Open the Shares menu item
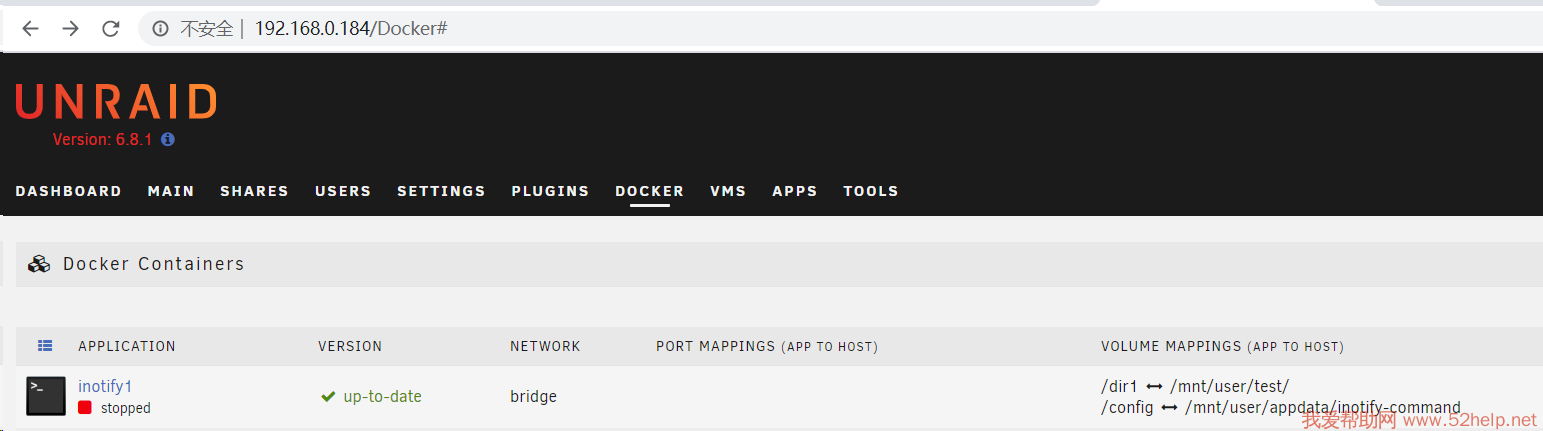The width and height of the screenshot is (1543, 431). (x=254, y=191)
